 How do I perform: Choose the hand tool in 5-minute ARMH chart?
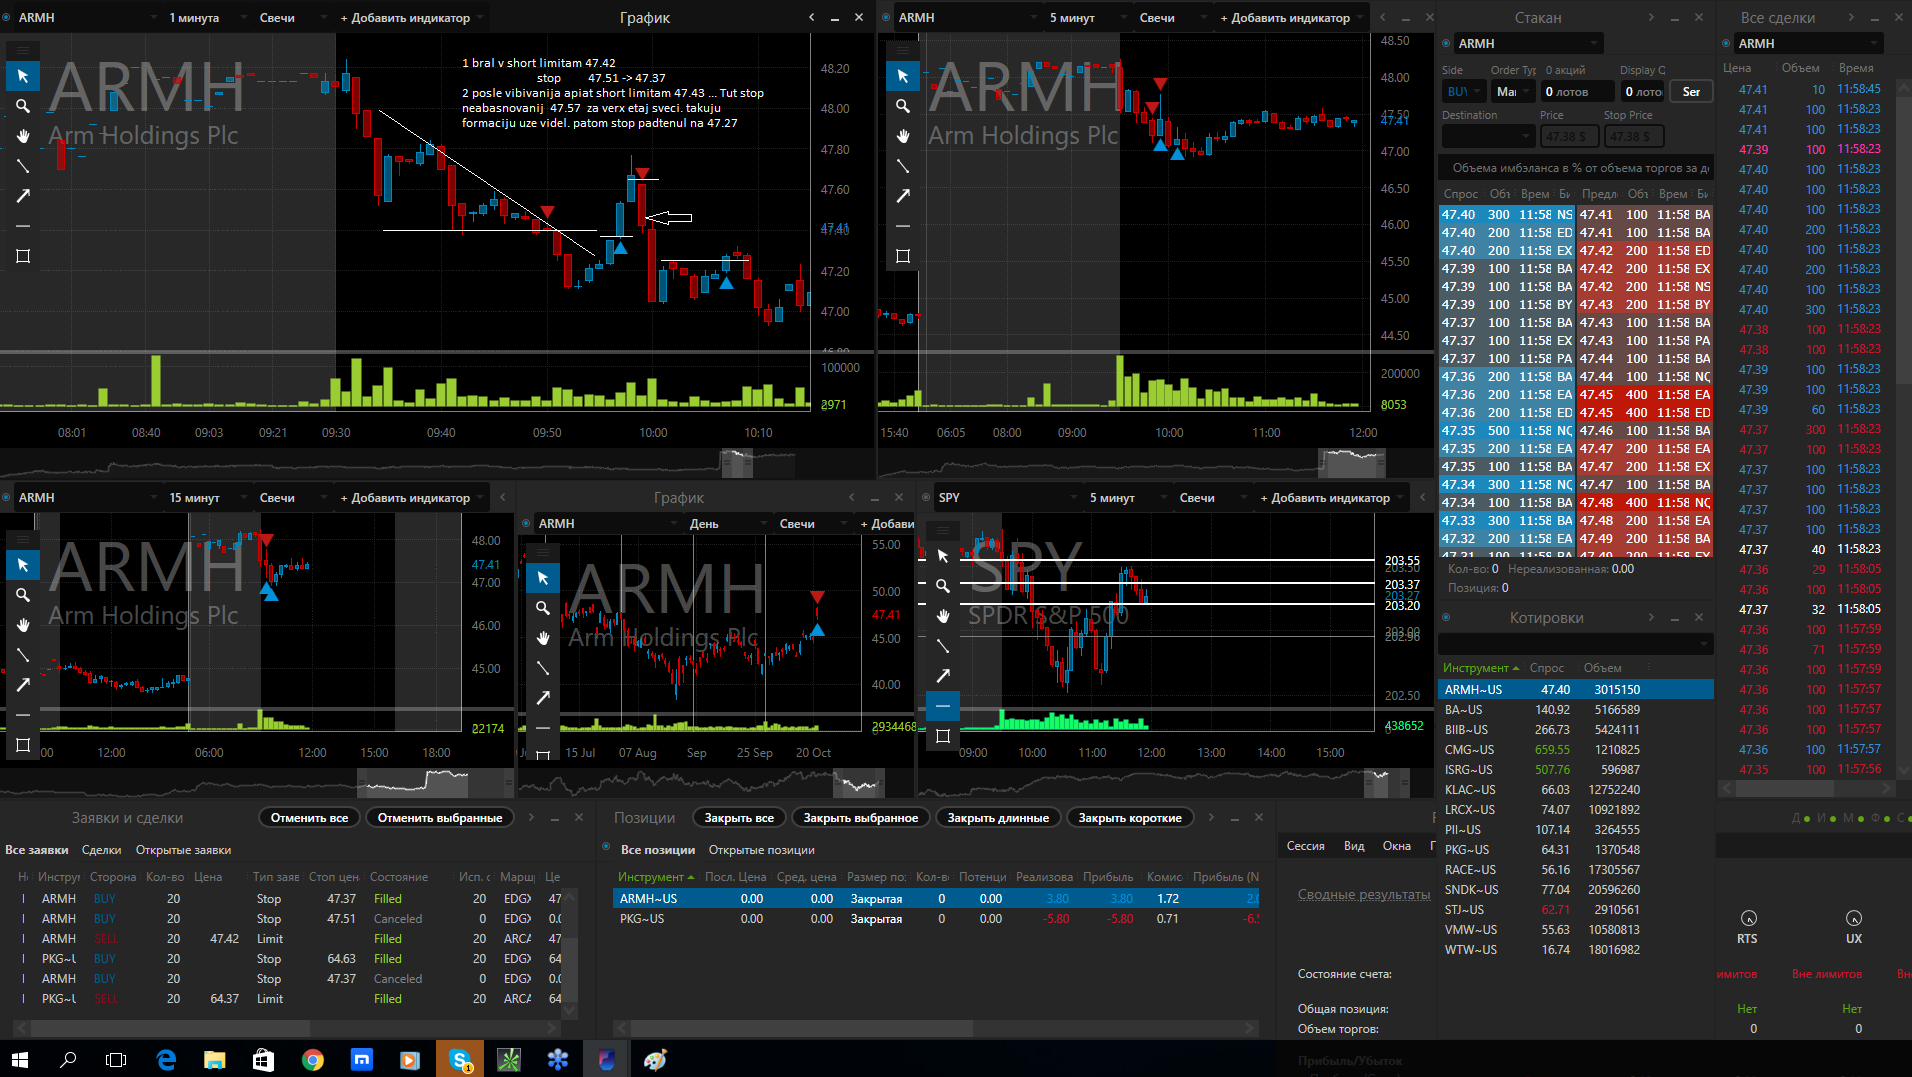pyautogui.click(x=902, y=136)
